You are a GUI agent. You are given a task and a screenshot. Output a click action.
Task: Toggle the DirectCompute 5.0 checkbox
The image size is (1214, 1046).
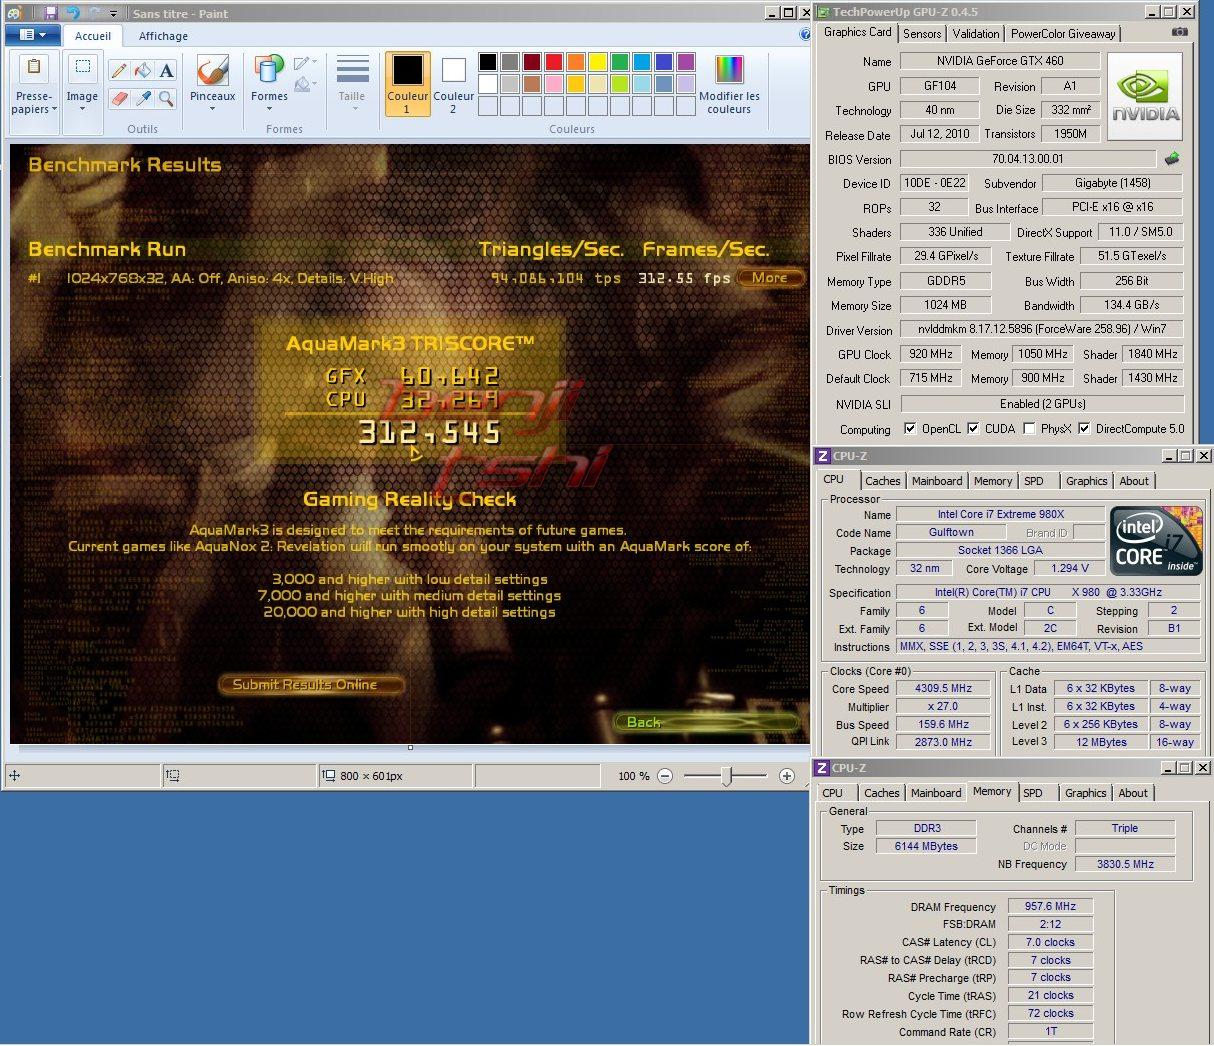tap(1084, 428)
